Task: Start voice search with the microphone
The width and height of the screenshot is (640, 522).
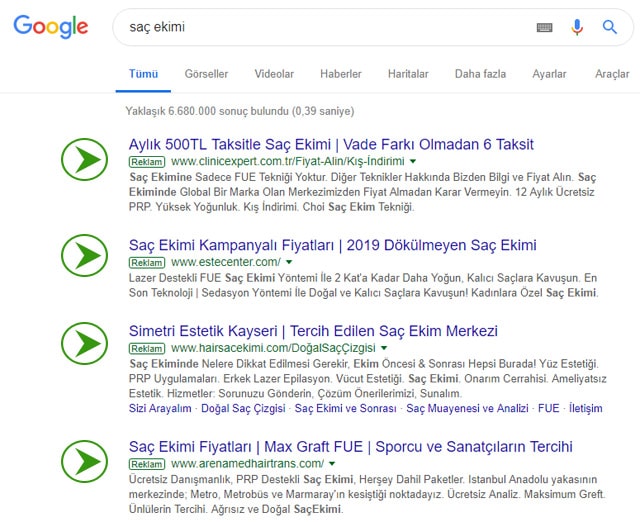Action: (x=577, y=27)
